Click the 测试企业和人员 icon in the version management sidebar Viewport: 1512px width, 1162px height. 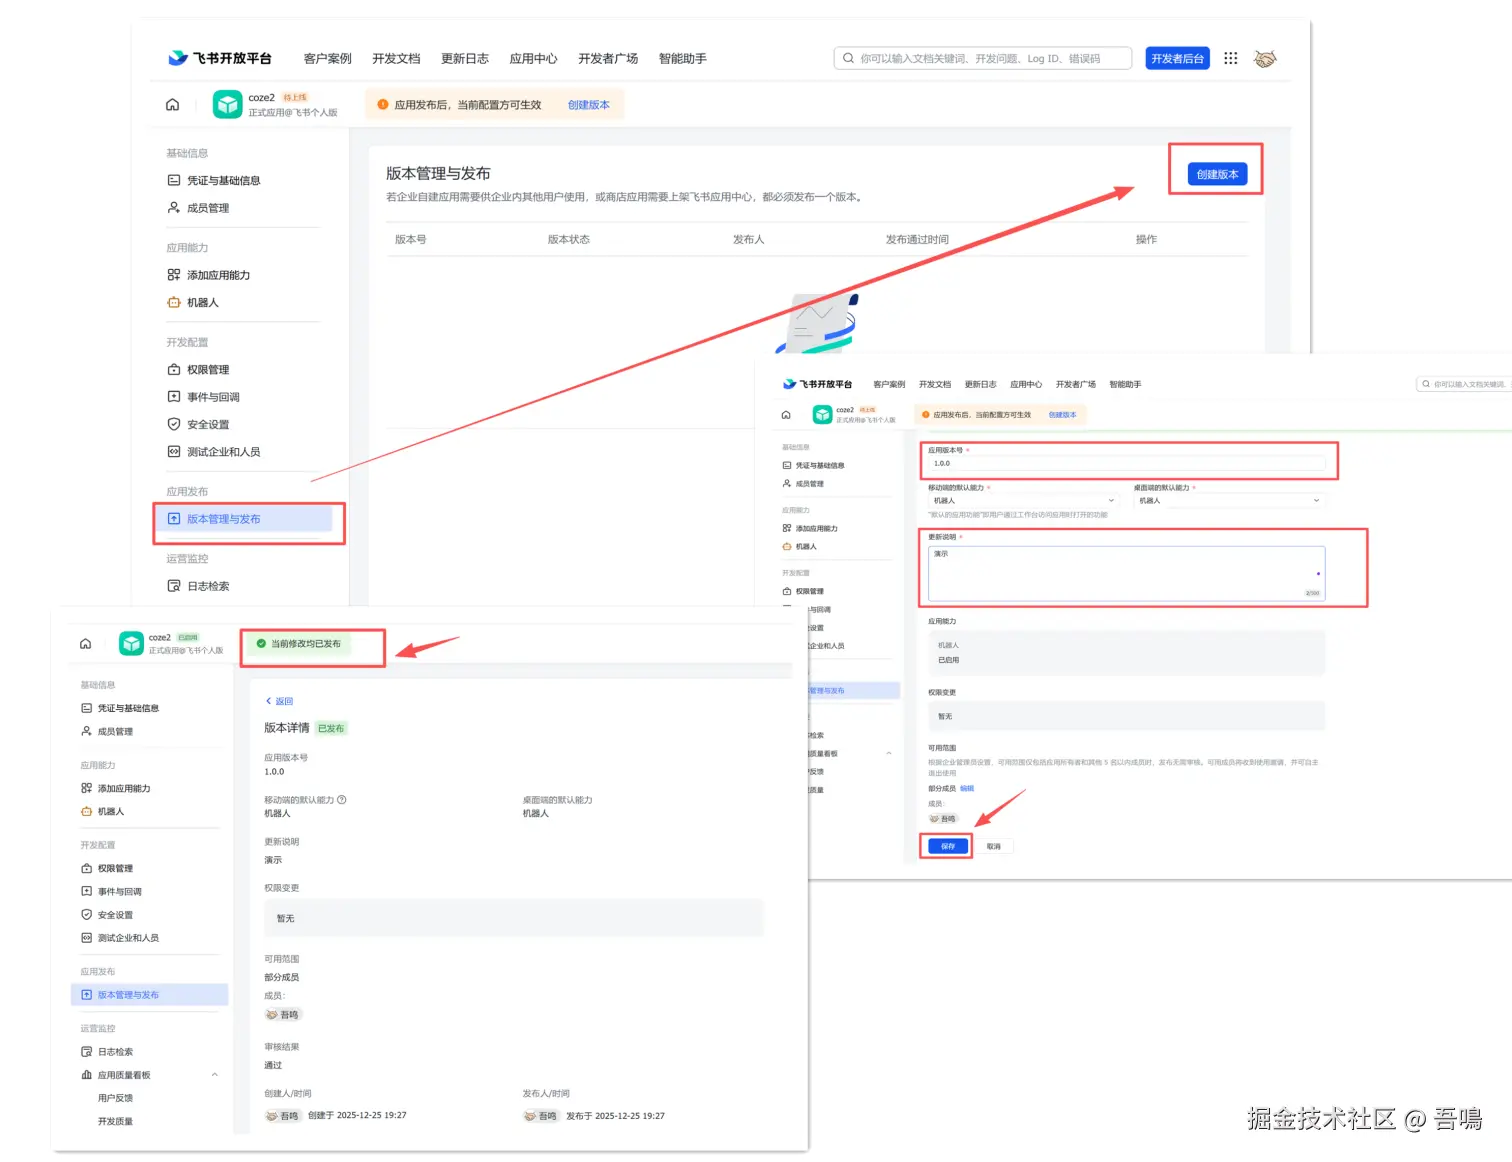174,451
